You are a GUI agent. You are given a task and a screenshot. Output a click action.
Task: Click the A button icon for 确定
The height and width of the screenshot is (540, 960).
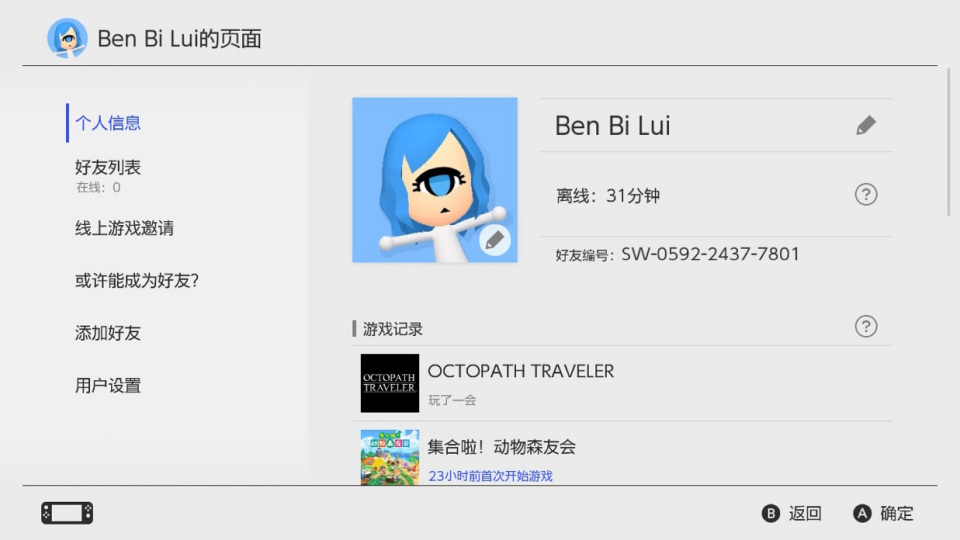point(862,513)
